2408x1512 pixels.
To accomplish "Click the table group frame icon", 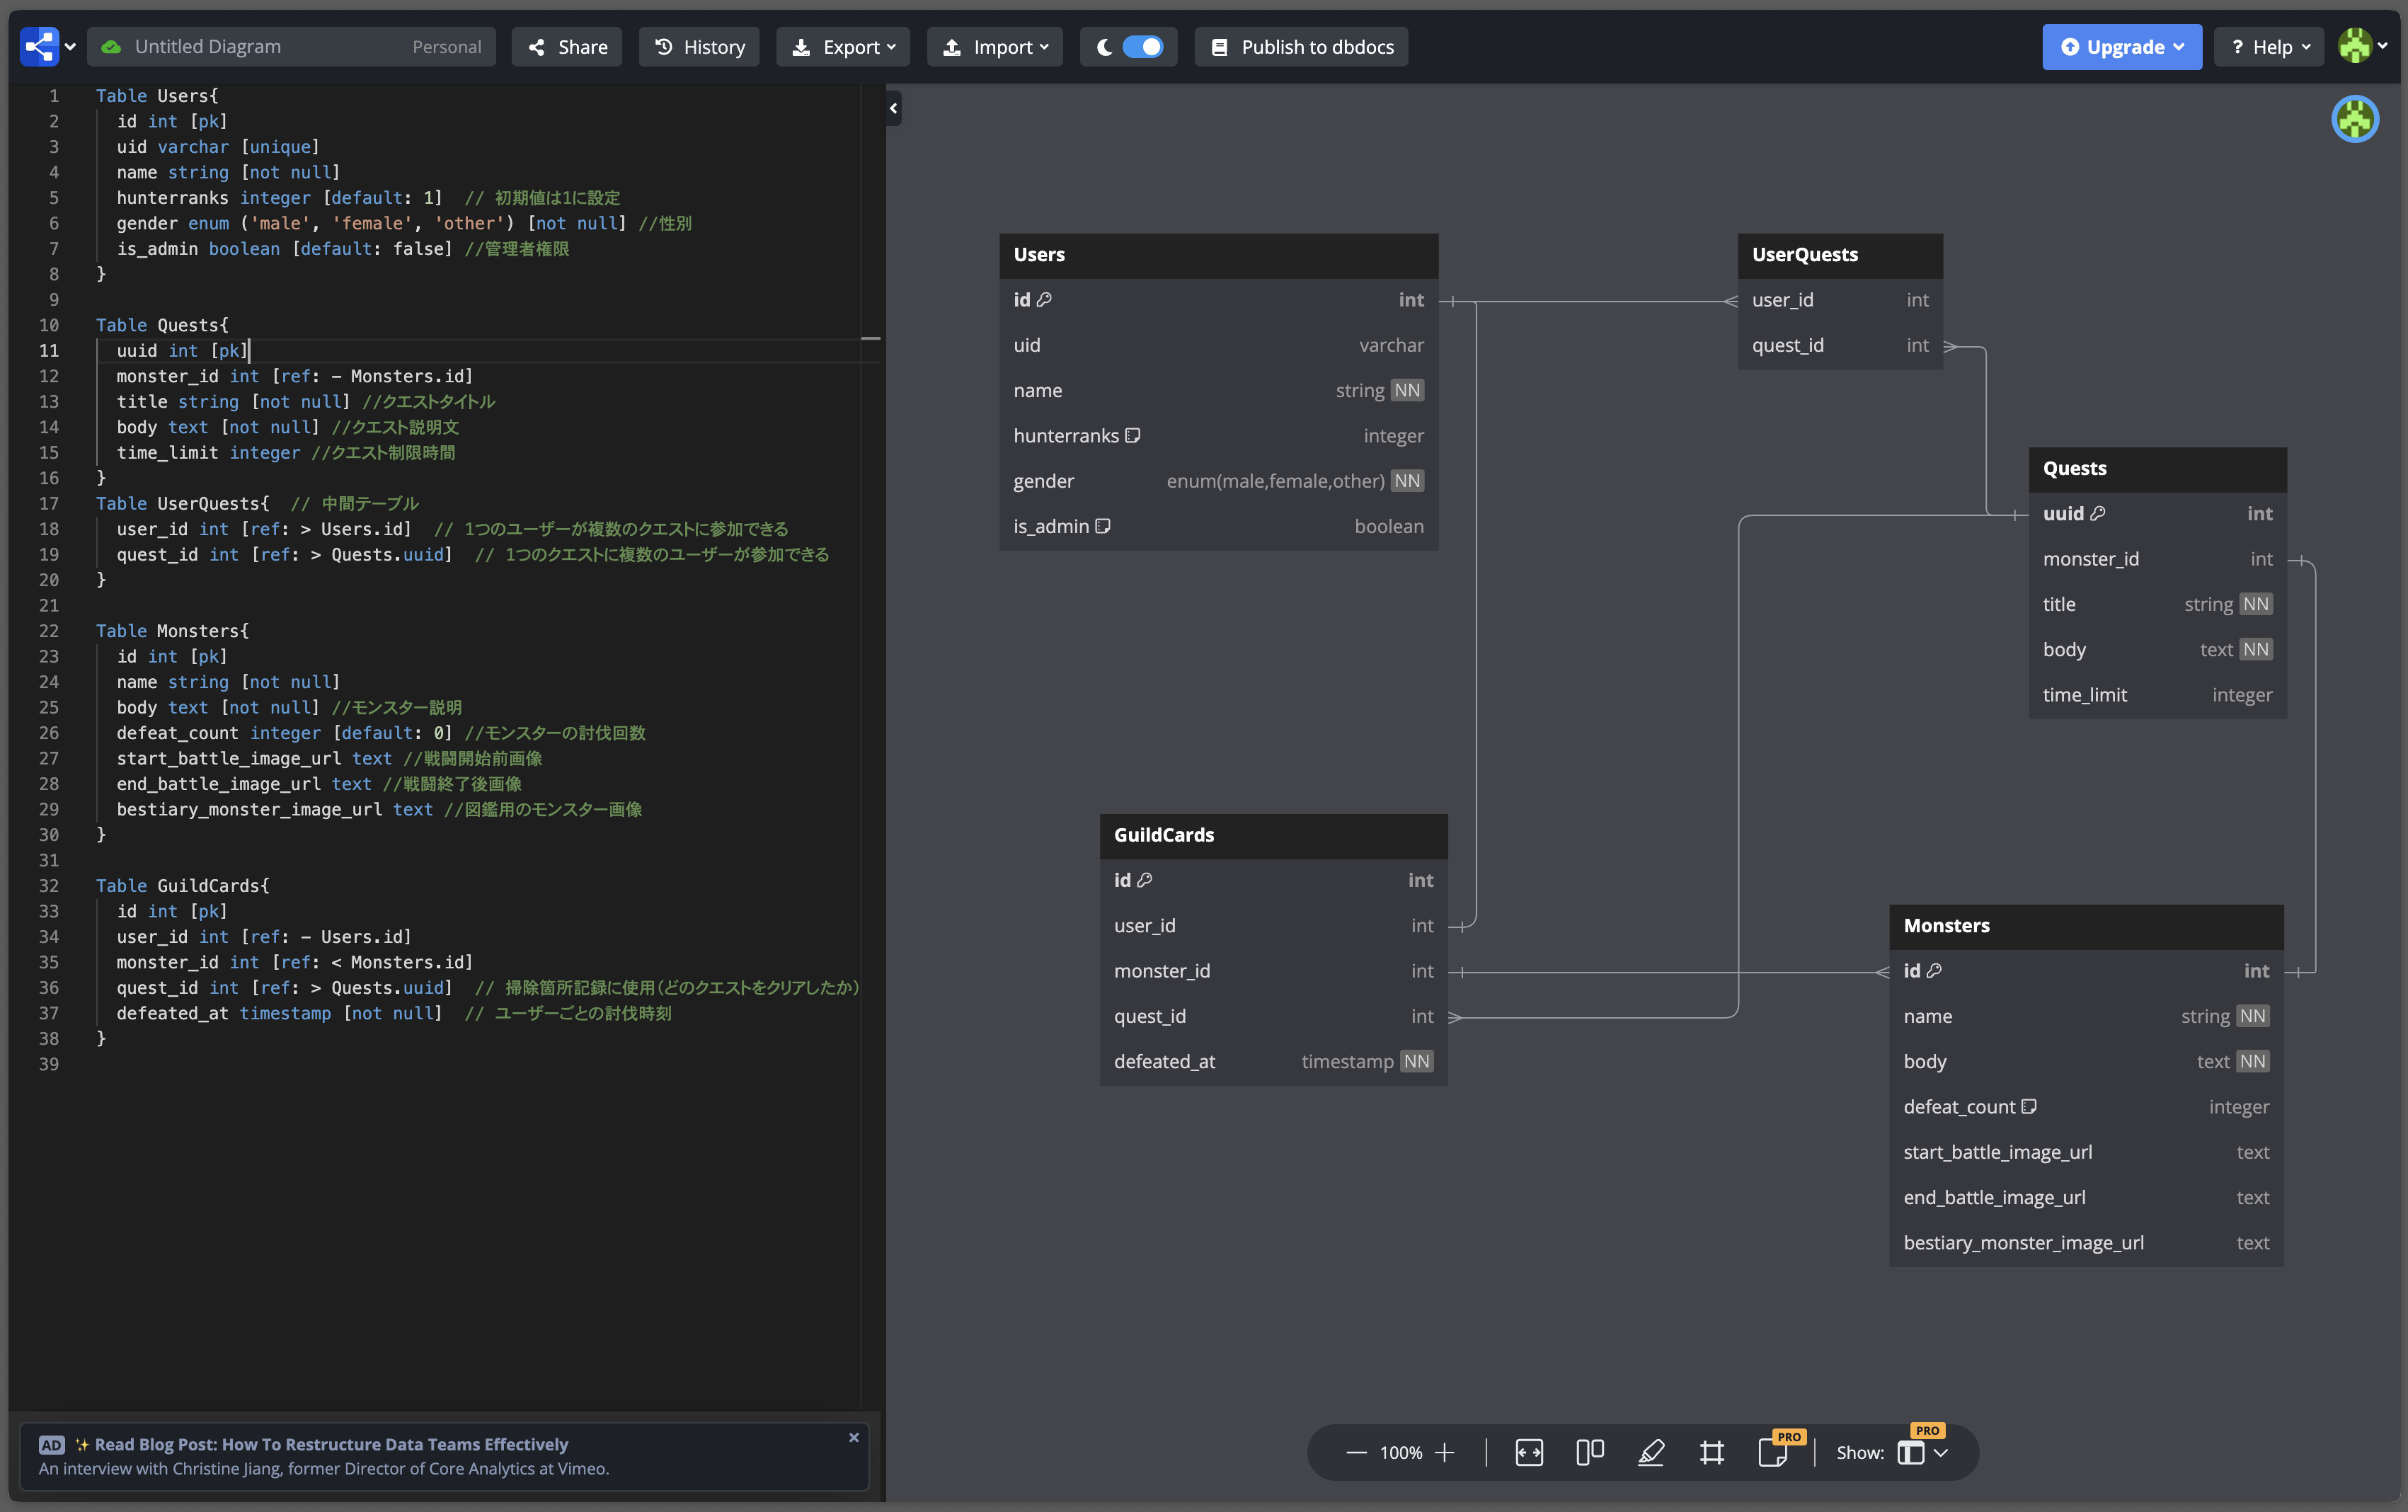I will click(x=1712, y=1452).
